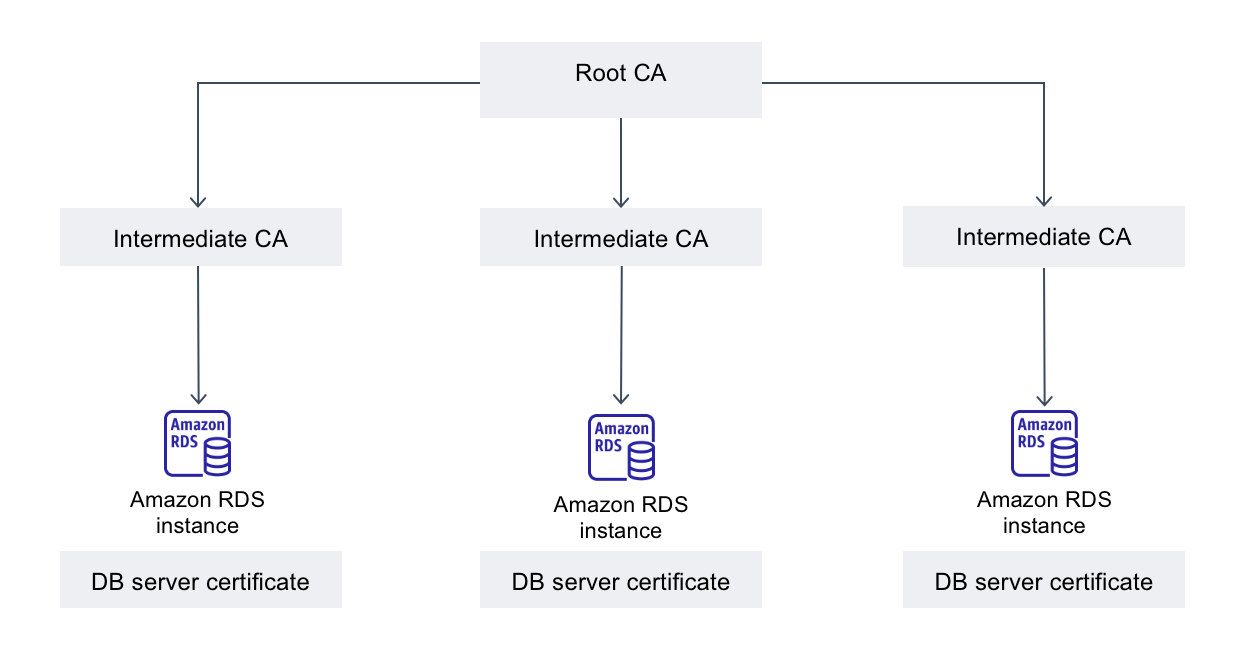Select the middle Amazon RDS icon
Image resolution: width=1234 pixels, height=646 pixels.
click(x=621, y=447)
